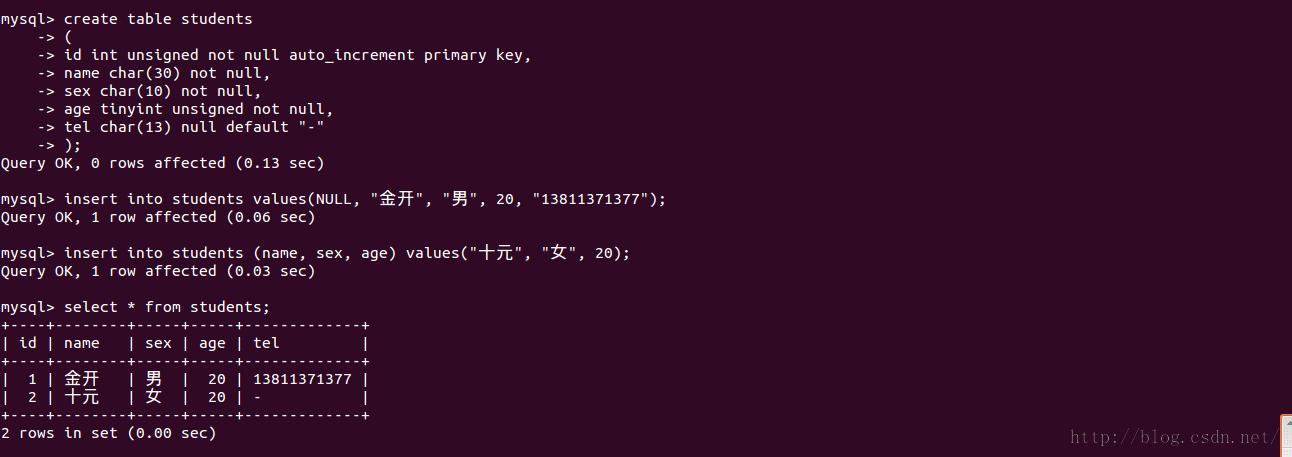
Task: Click 13811371377 in the result table row
Action: [x=302, y=379]
